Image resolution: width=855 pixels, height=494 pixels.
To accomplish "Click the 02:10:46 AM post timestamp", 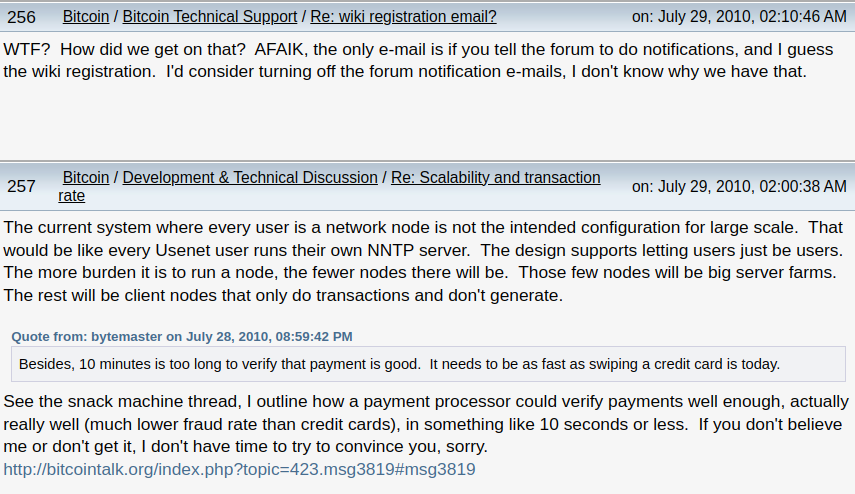I will pyautogui.click(x=739, y=17).
